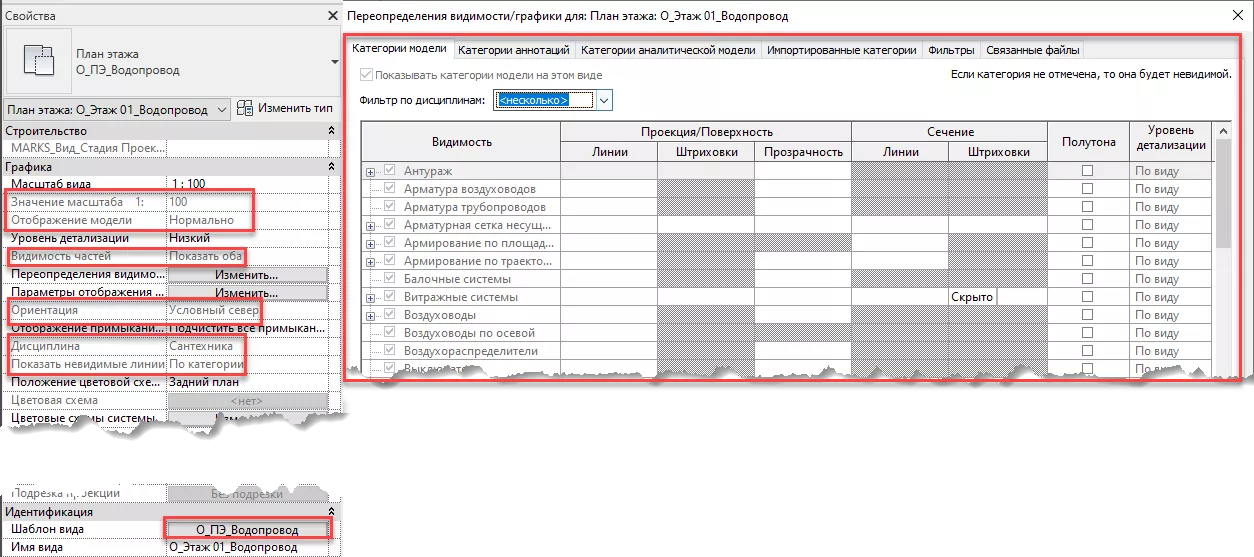The width and height of the screenshot is (1254, 557).
Task: Switch to the Фильтры tab
Action: tap(950, 50)
